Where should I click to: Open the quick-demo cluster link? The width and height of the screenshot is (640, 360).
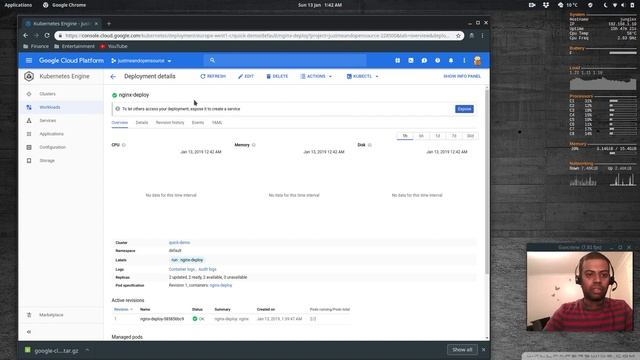pos(179,242)
